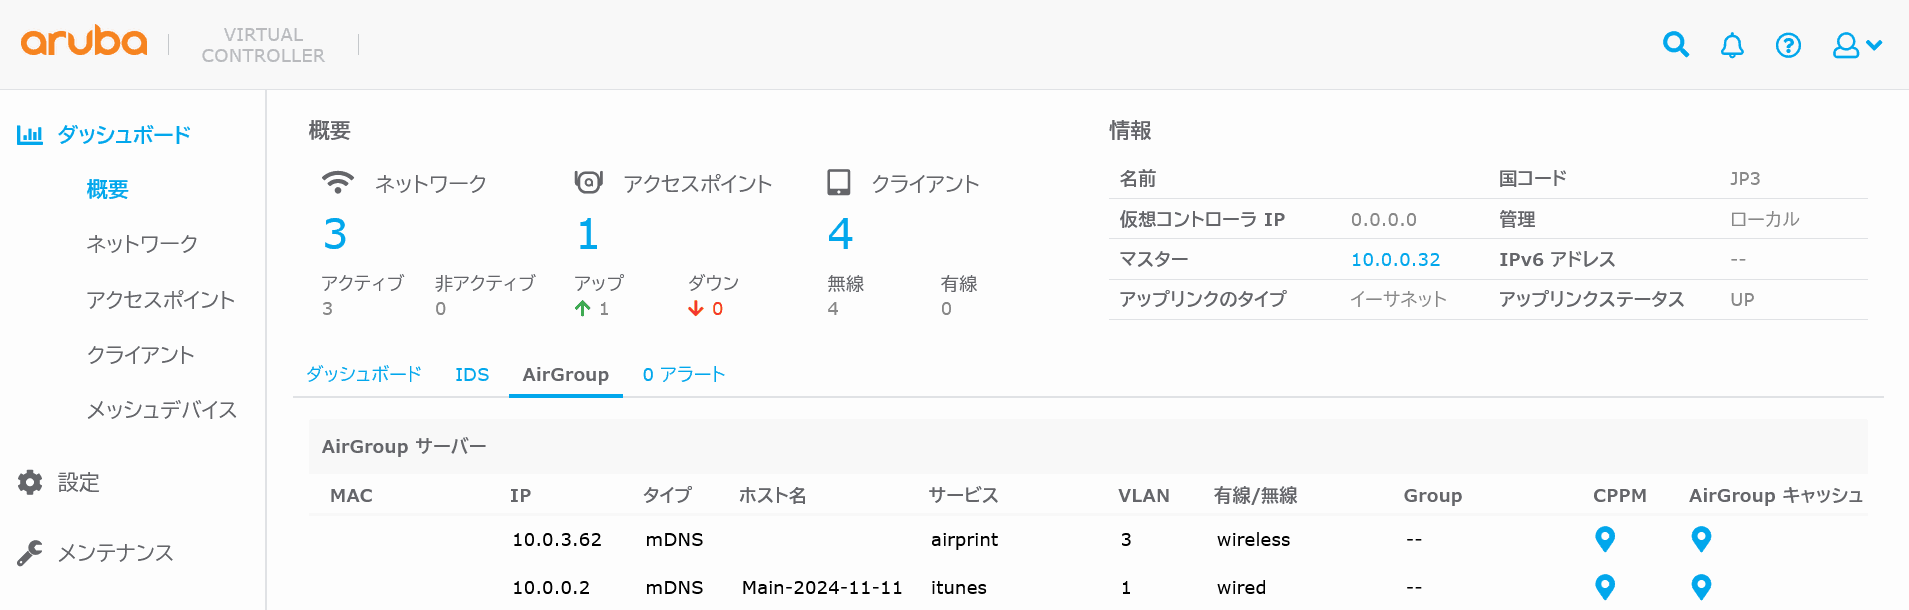This screenshot has width=1909, height=610.
Task: Select the access point icon in overview
Action: (x=589, y=181)
